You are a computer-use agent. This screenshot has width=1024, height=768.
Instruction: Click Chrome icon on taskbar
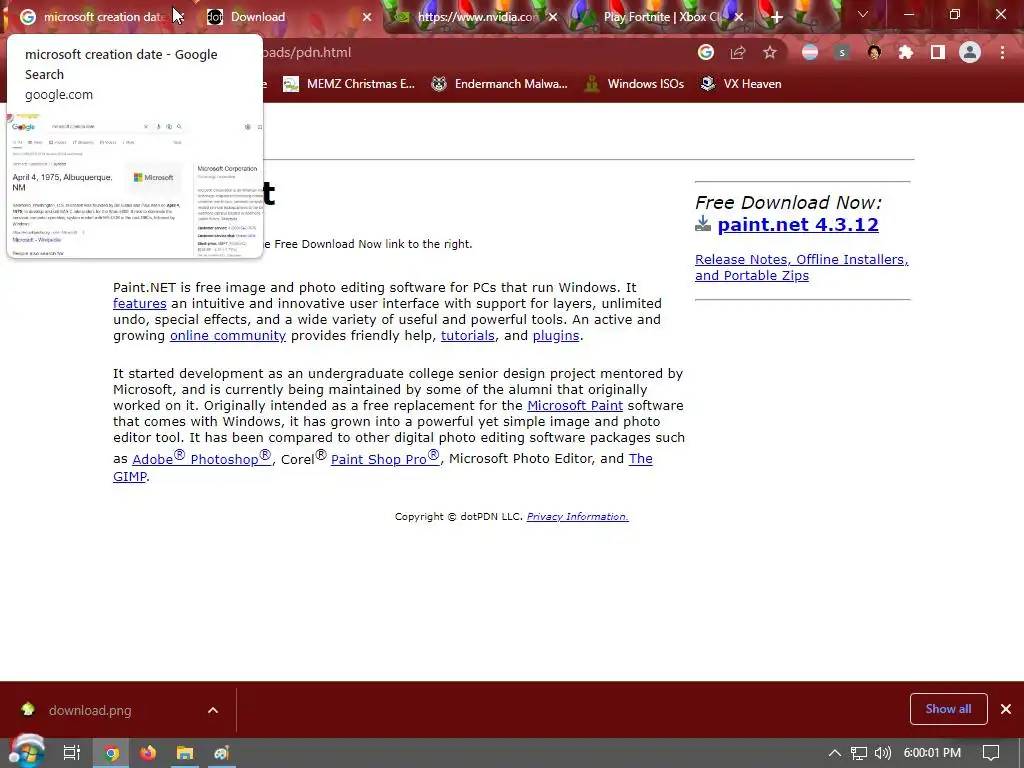tap(112, 753)
